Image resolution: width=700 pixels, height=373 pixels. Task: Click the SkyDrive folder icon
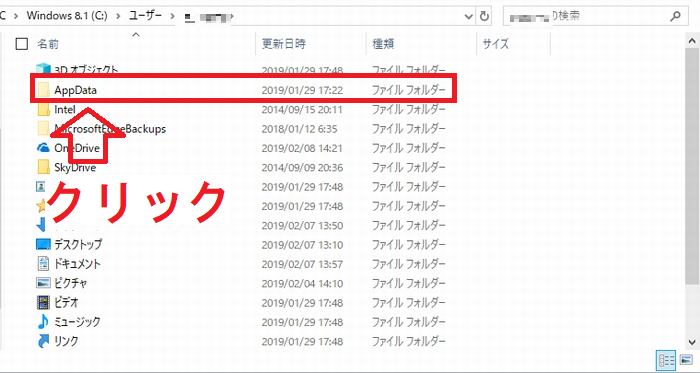pos(44,167)
